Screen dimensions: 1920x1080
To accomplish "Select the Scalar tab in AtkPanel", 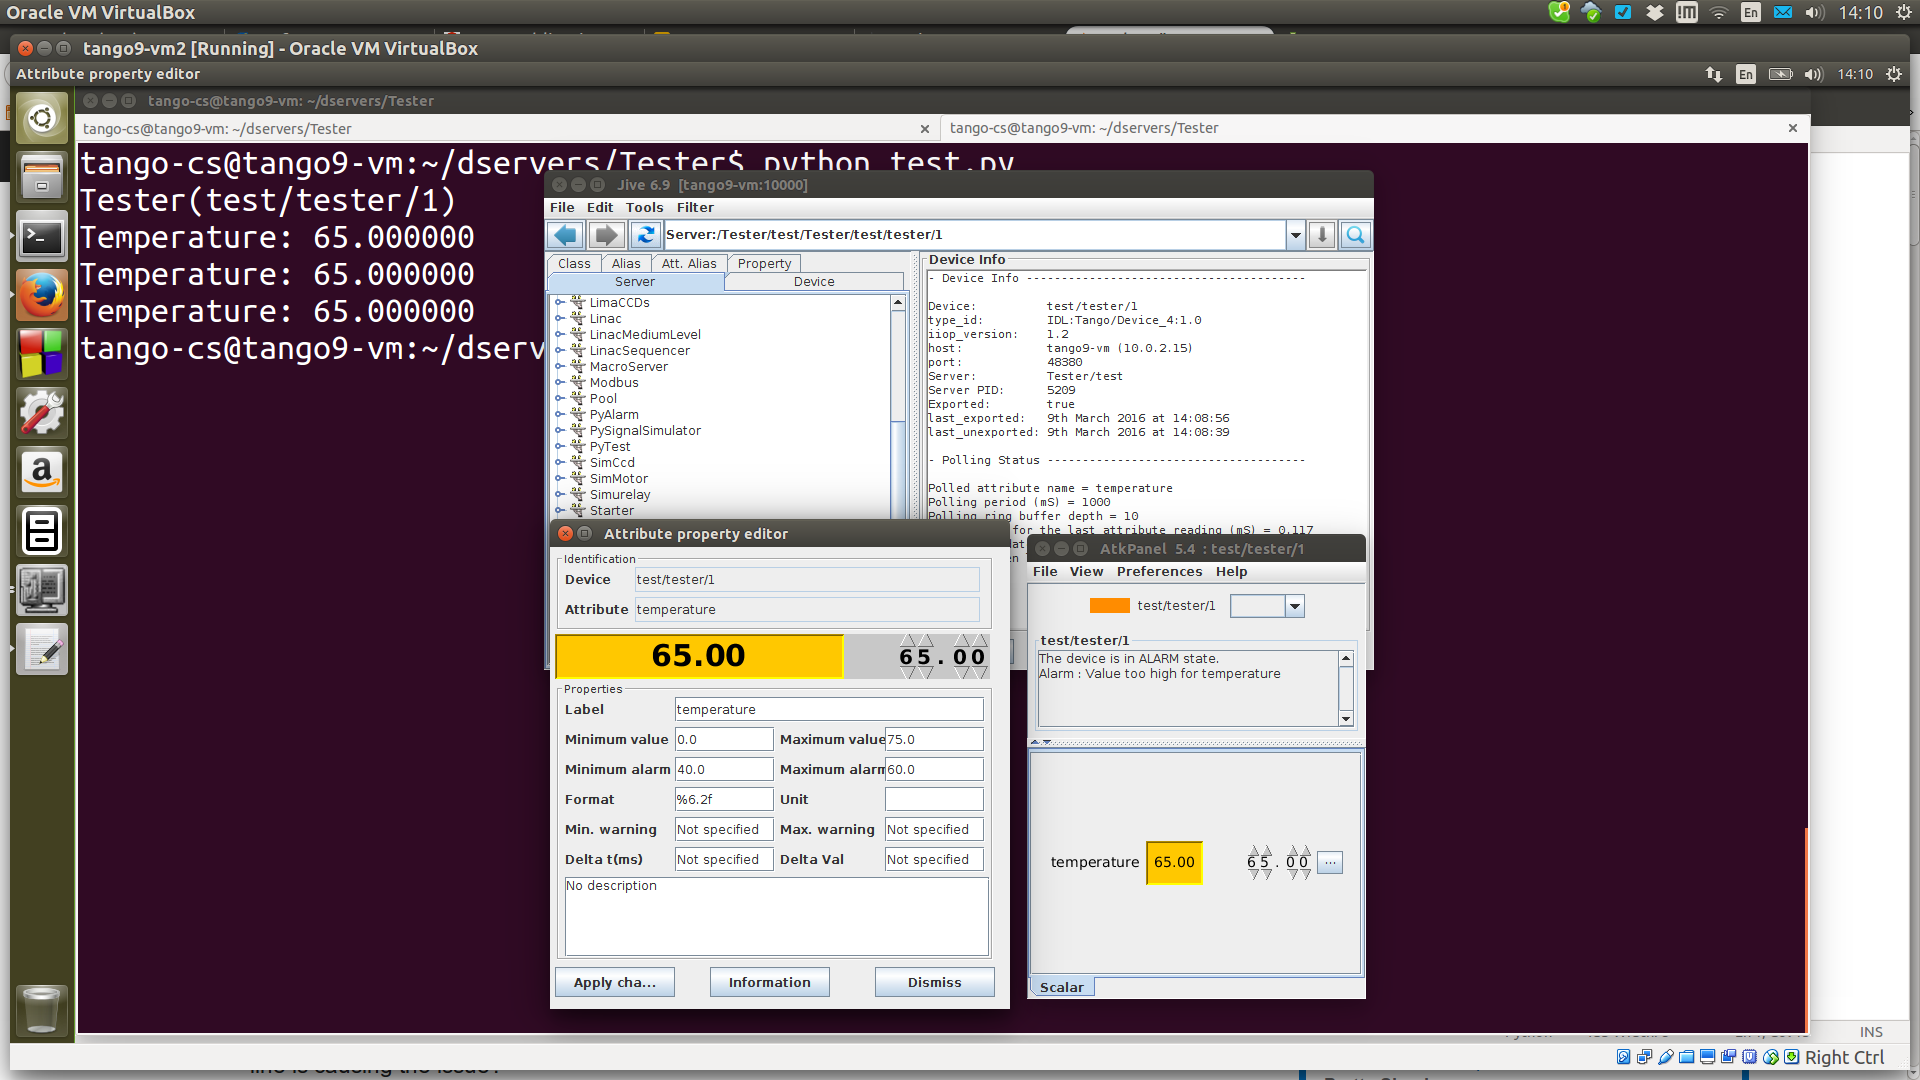I will [1061, 987].
